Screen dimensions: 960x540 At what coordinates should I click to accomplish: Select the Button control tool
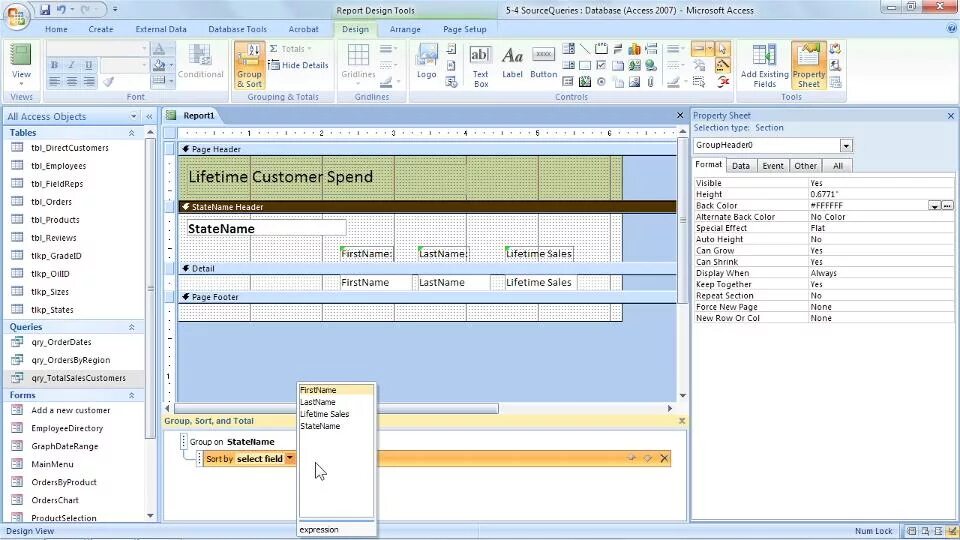click(543, 62)
